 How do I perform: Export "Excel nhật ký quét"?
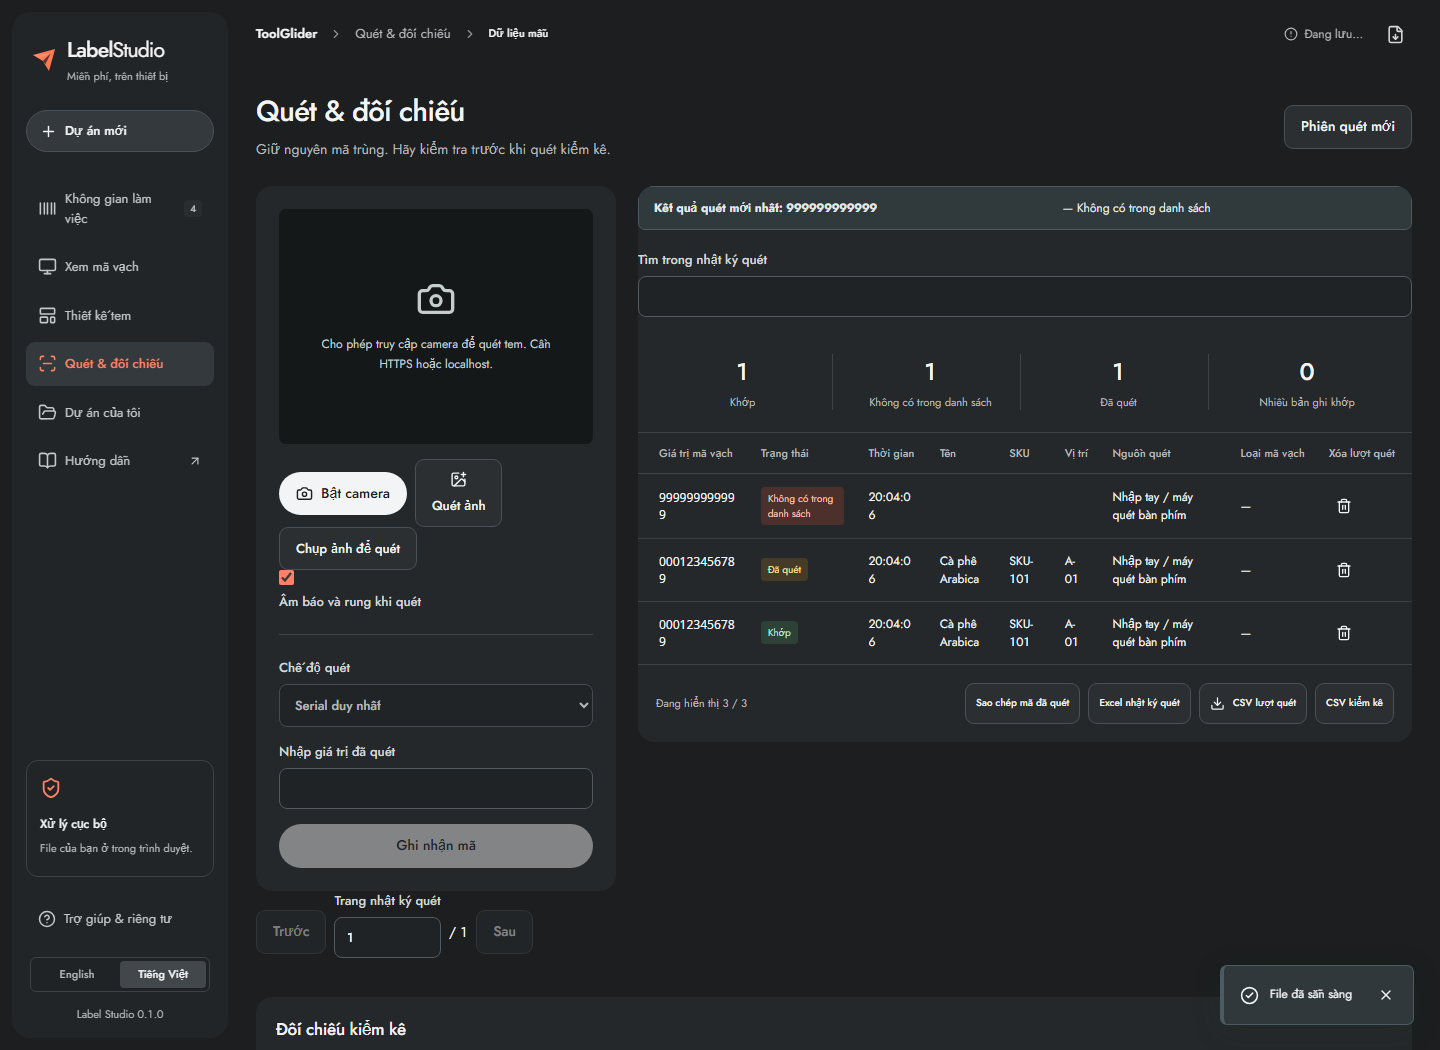click(x=1139, y=703)
